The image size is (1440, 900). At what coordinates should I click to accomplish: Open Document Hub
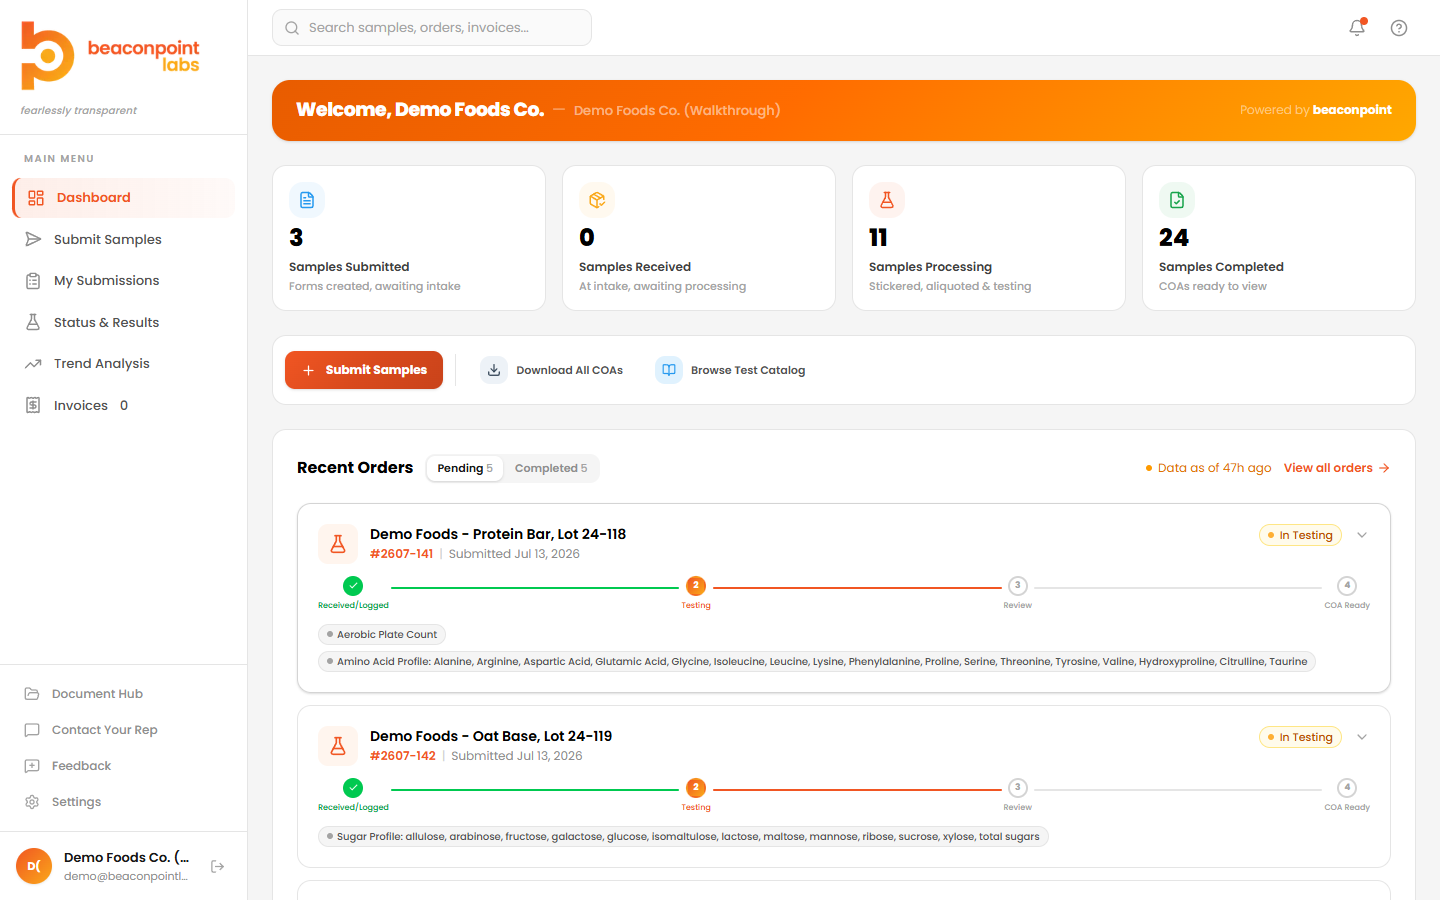(x=124, y=694)
